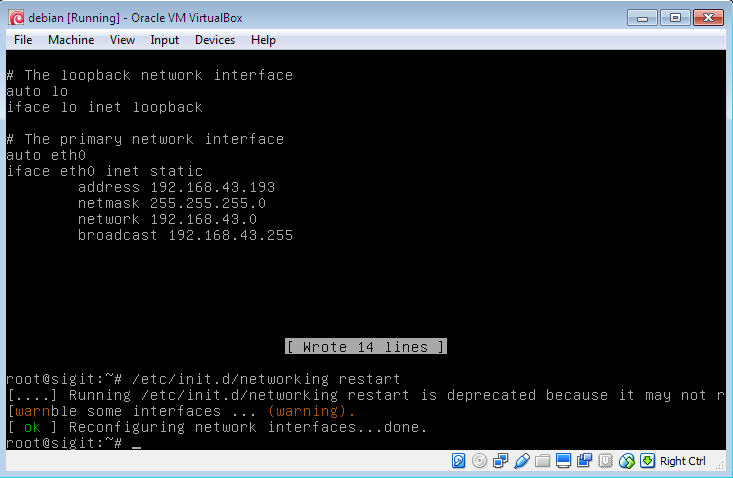
Task: Click the USB devices status icon
Action: [522, 461]
